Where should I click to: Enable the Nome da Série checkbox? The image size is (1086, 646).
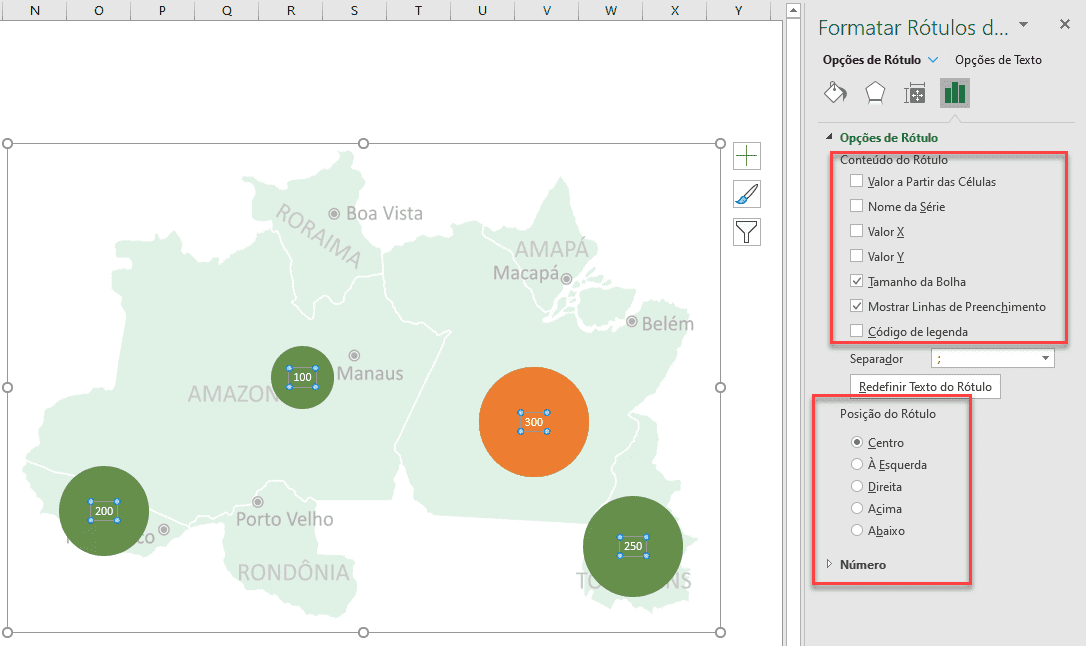pyautogui.click(x=856, y=206)
